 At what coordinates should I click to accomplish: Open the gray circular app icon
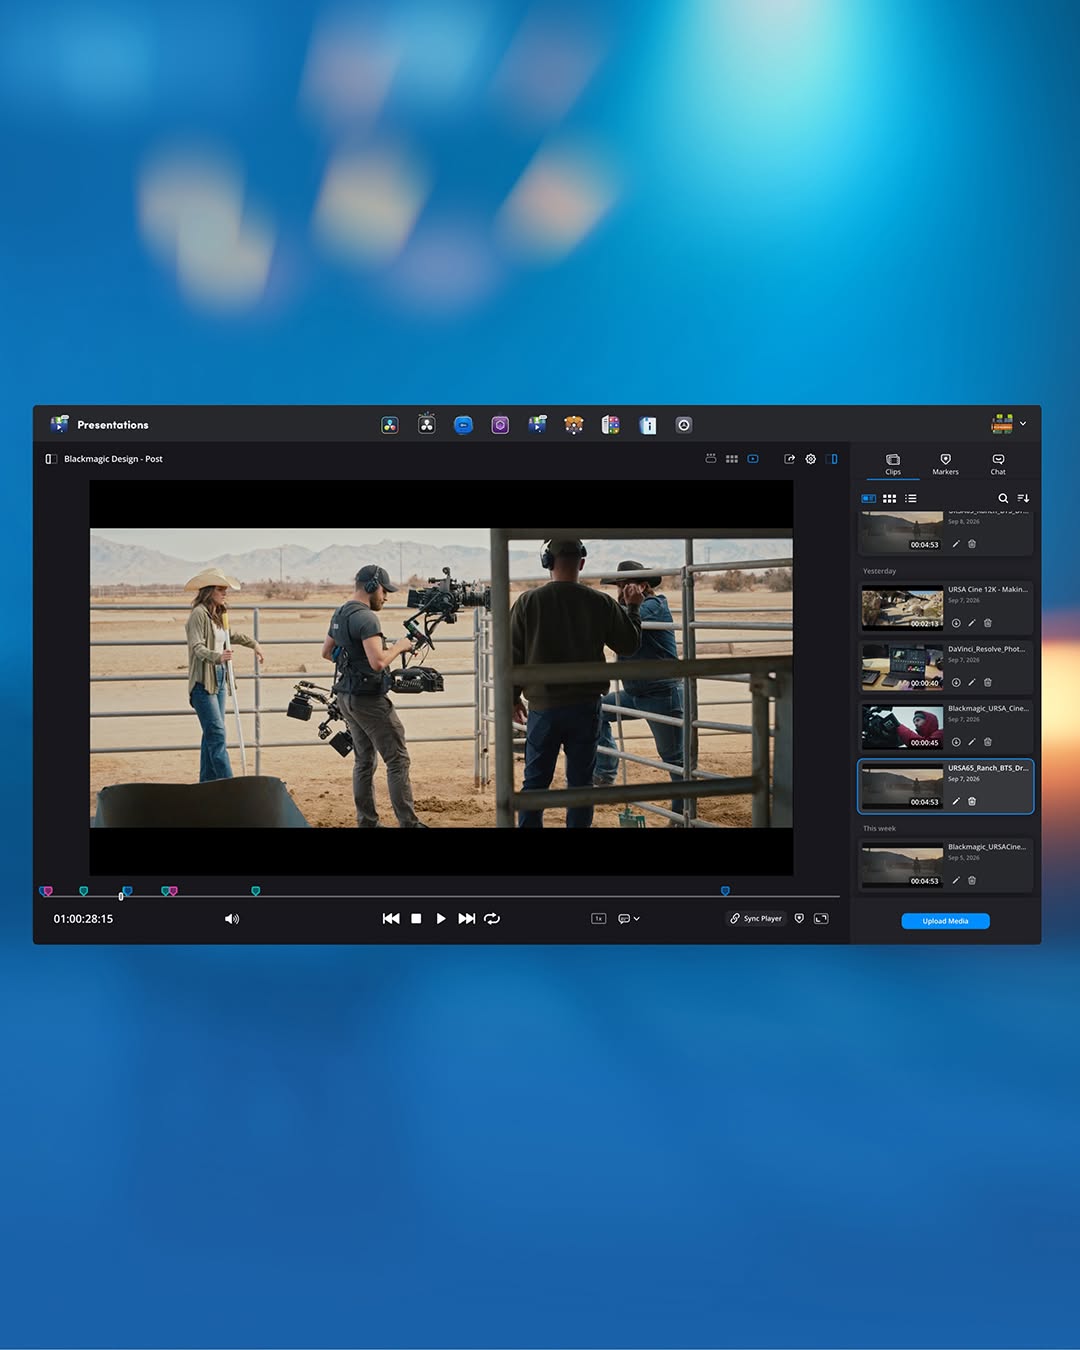[684, 425]
